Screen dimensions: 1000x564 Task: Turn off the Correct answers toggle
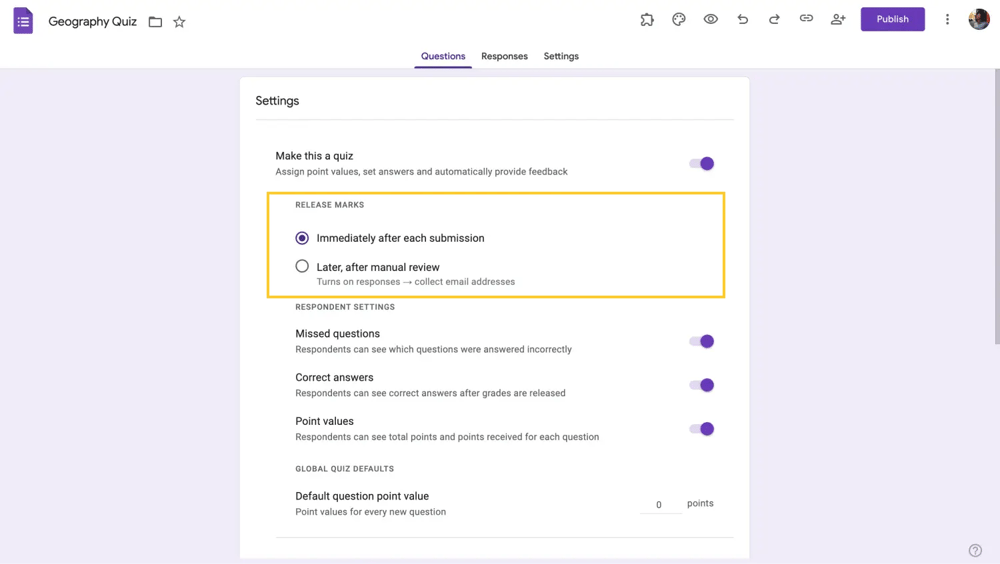tap(702, 385)
